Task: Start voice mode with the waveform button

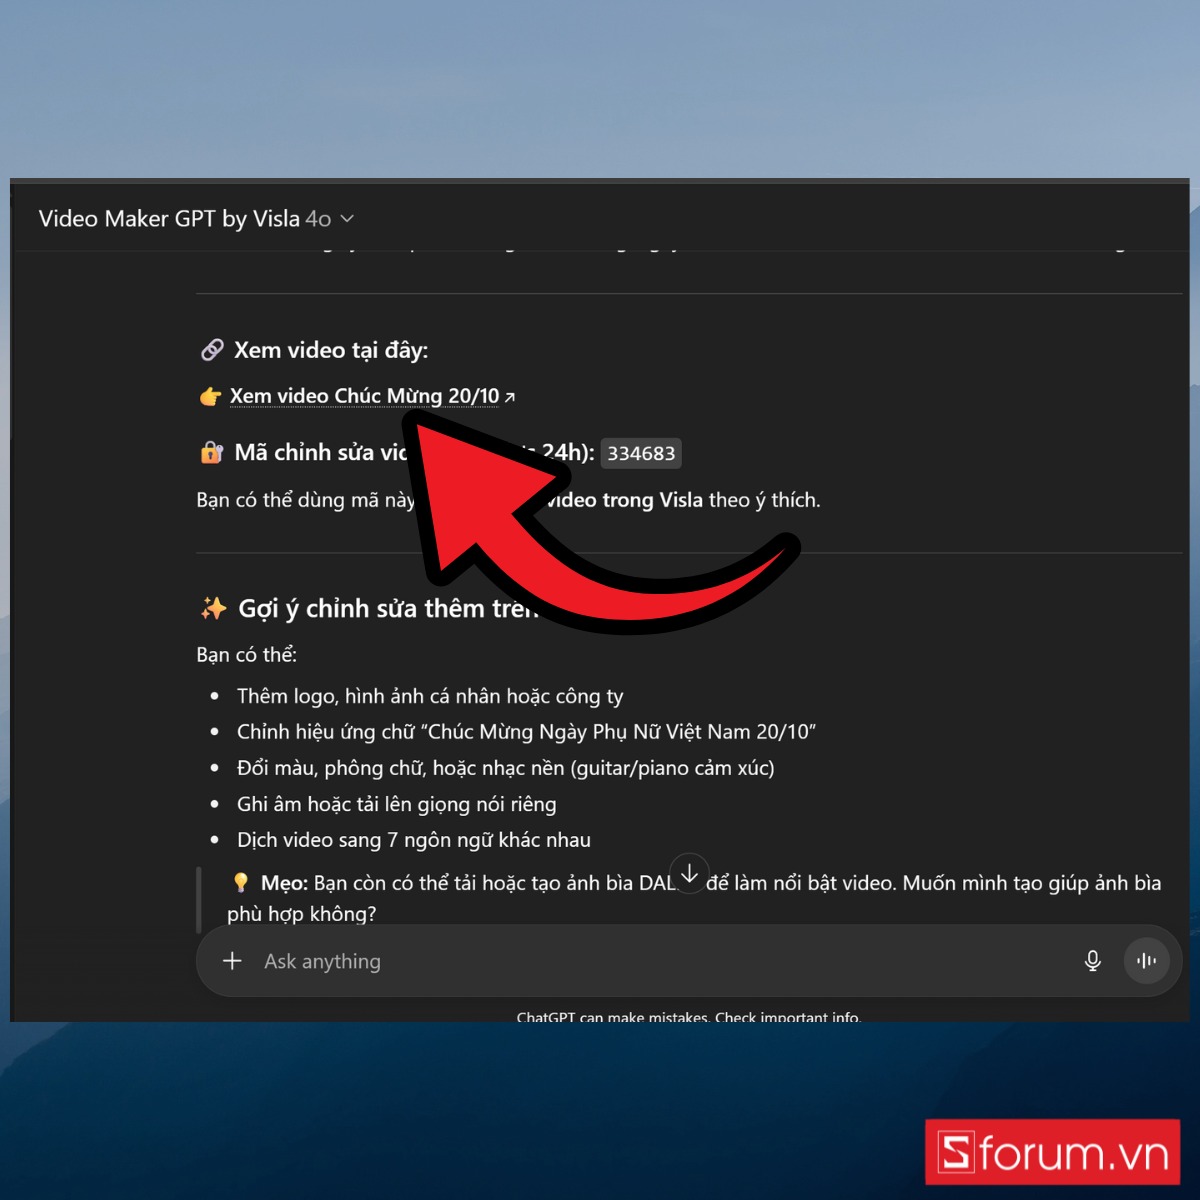Action: coord(1147,961)
